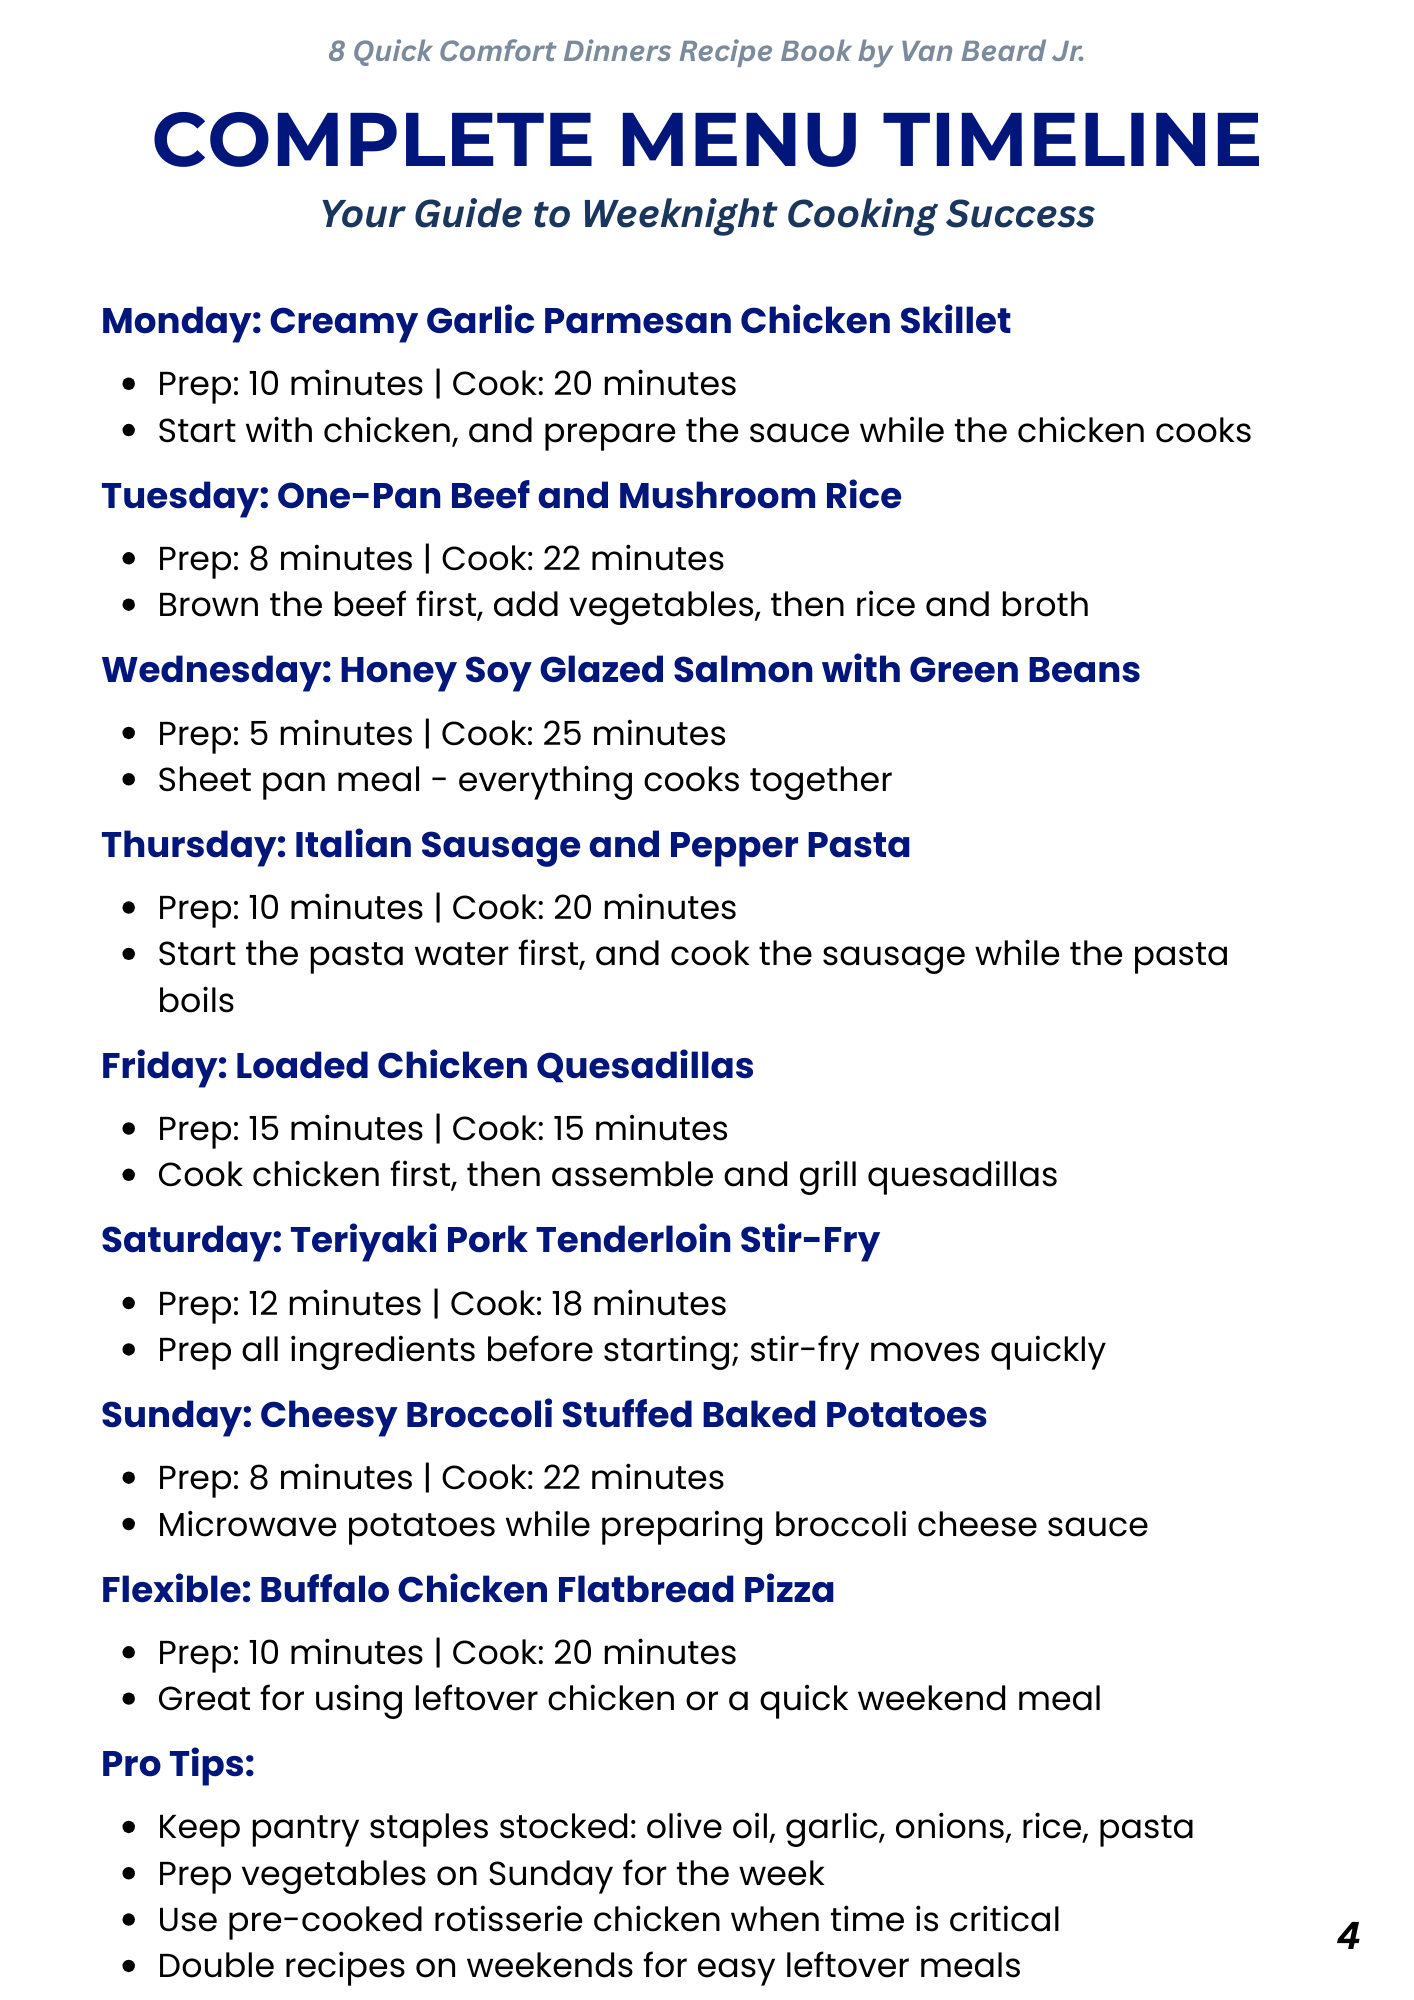Image resolution: width=1414 pixels, height=2000 pixels.
Task: Click the "Brown the beef first" line
Action: click(623, 605)
